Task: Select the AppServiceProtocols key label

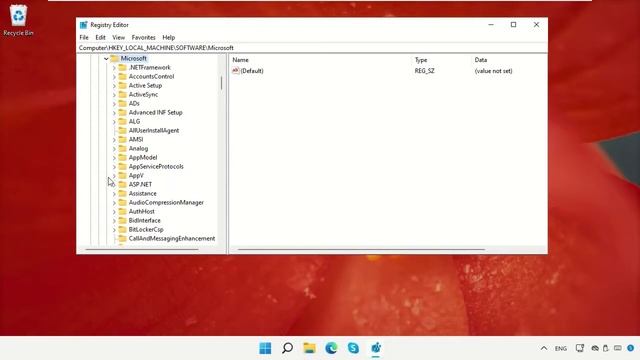Action: point(156,167)
